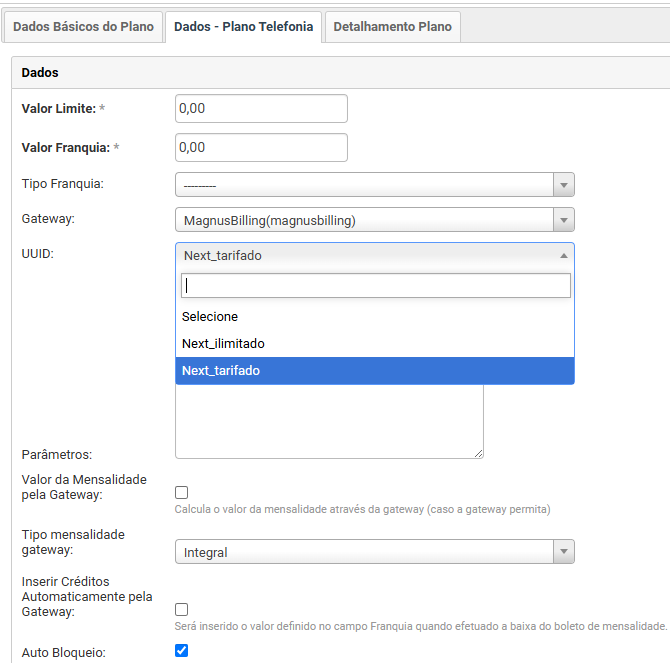Choose the Selecione option in the UUID list

point(210,316)
